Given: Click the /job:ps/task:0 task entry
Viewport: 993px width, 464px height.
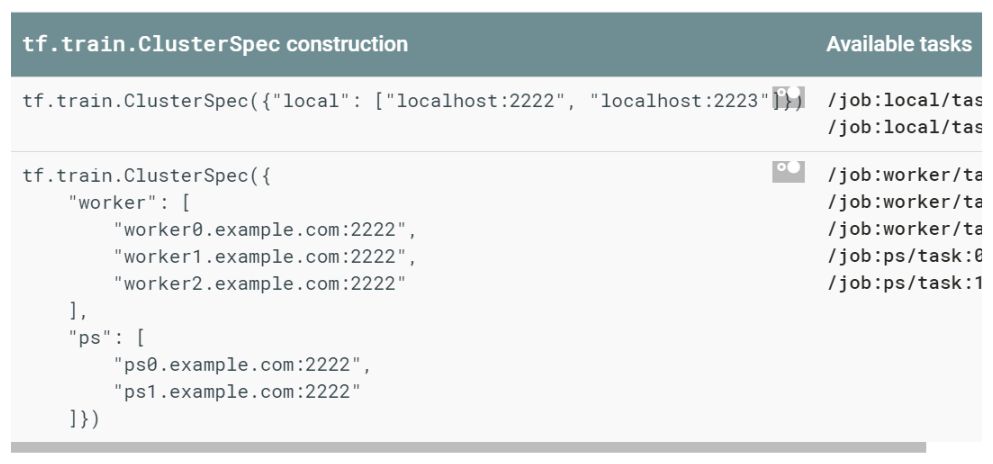Looking at the screenshot, I should 904,256.
